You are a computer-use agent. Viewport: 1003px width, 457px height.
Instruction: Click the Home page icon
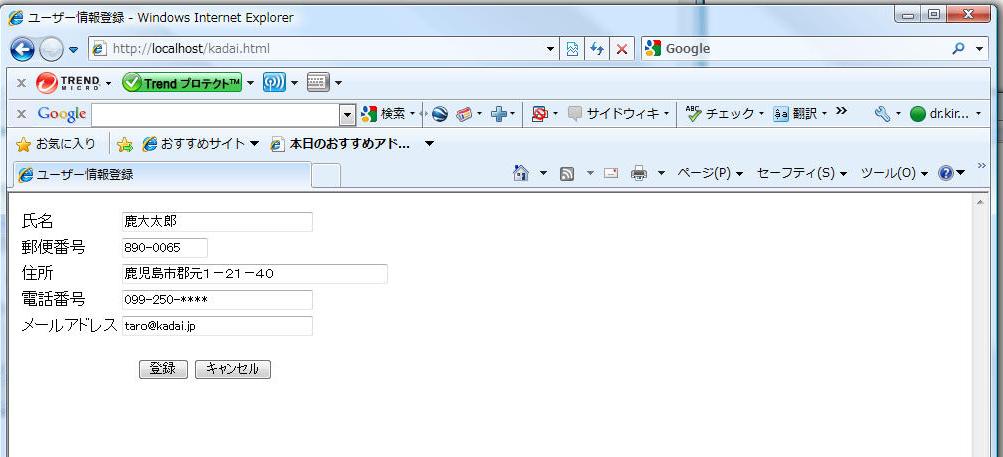click(520, 174)
